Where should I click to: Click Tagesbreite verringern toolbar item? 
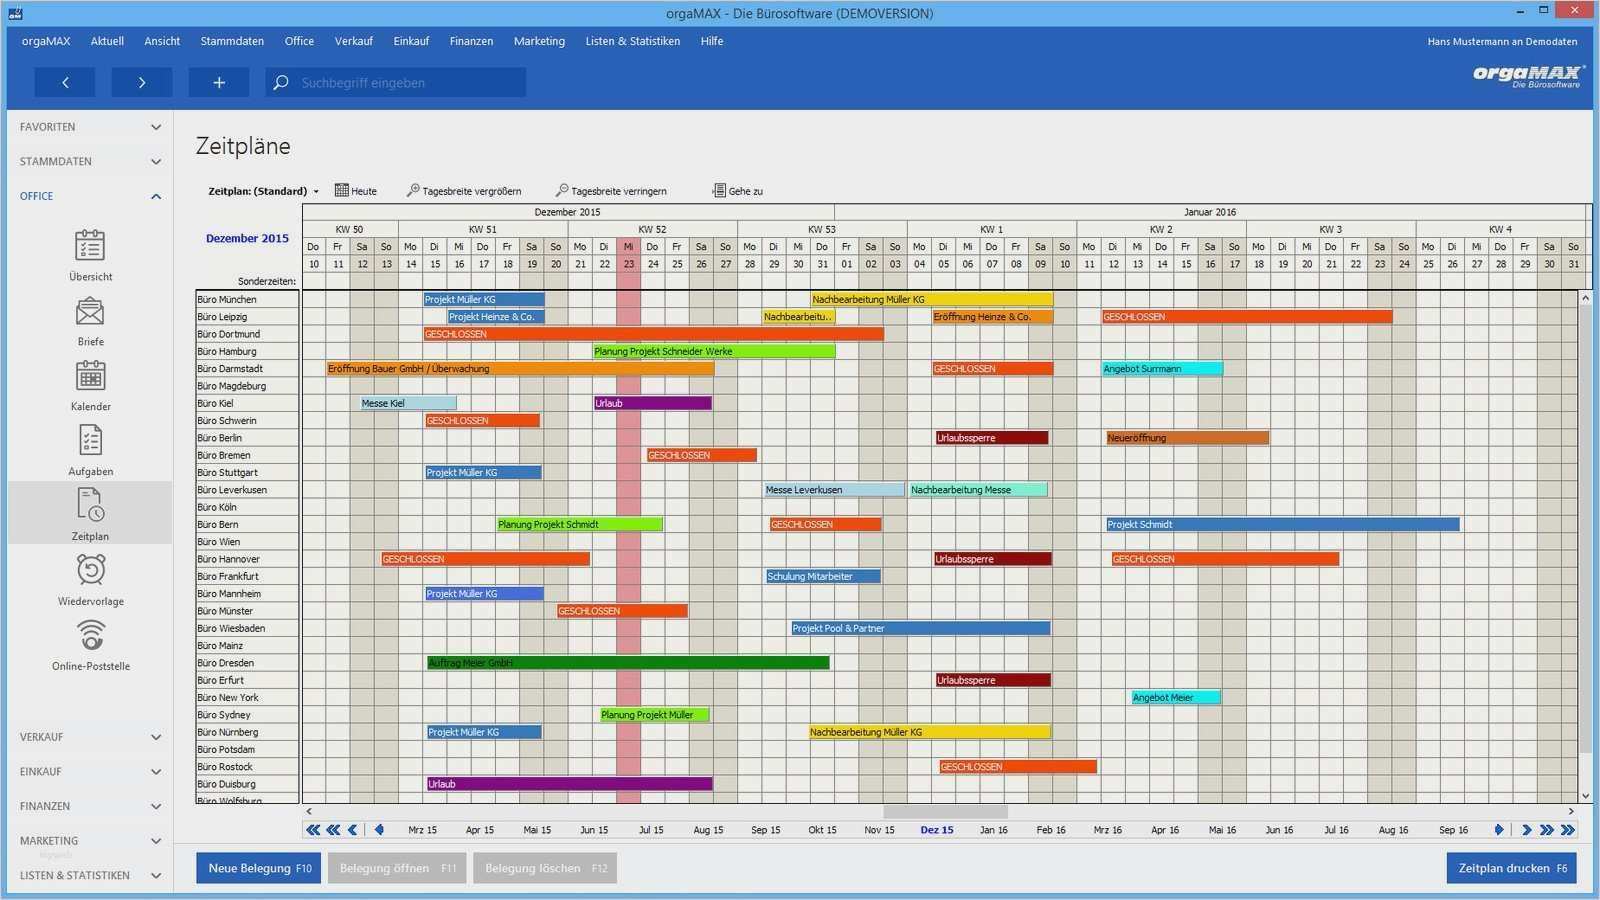[x=611, y=191]
